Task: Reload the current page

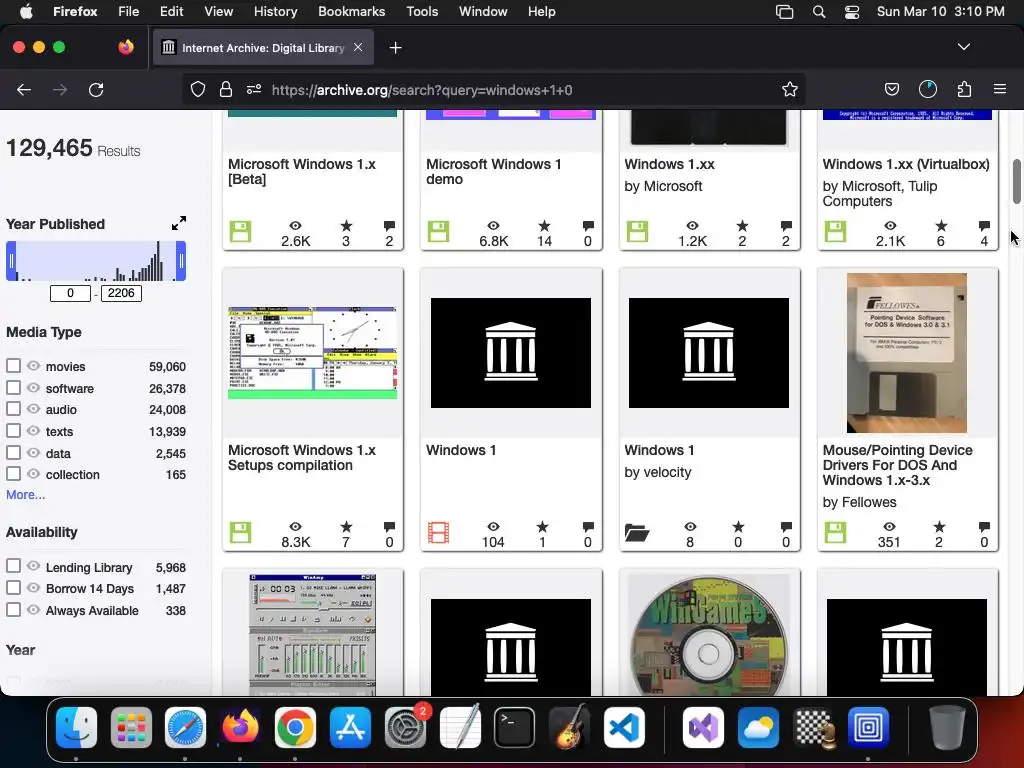Action: click(96, 89)
